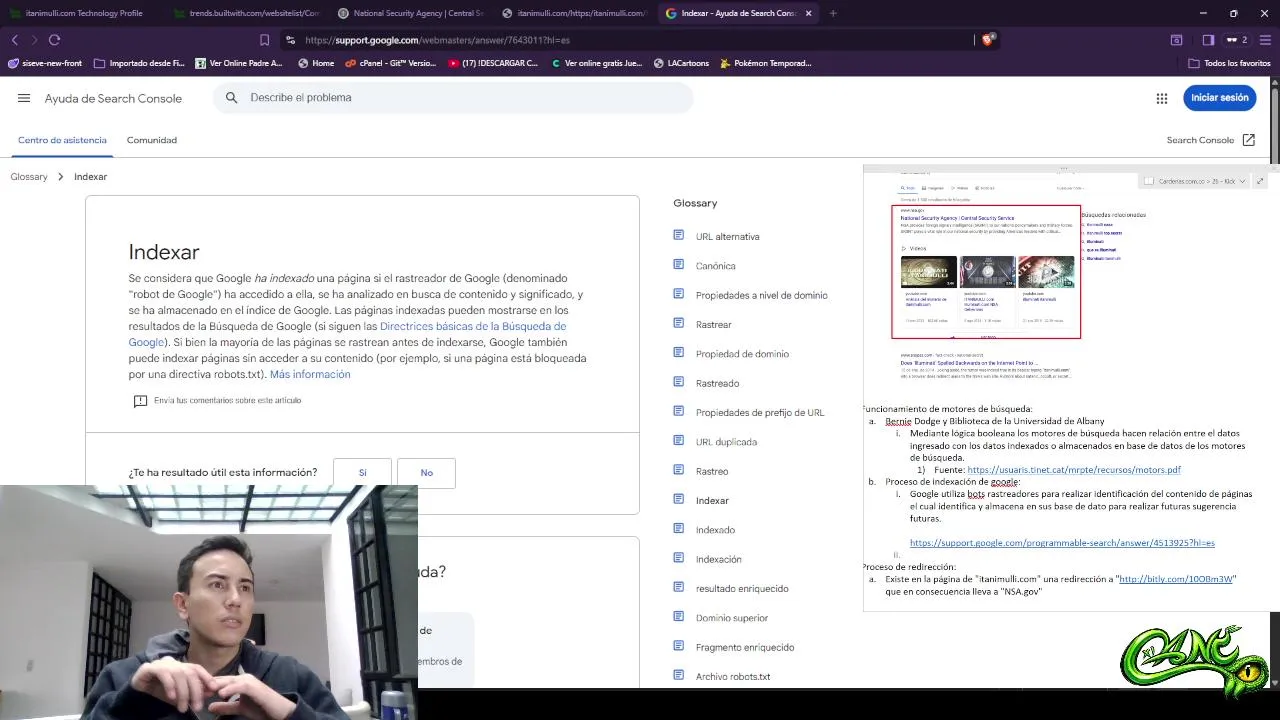Open the Indexación glossary entry

coord(719,559)
